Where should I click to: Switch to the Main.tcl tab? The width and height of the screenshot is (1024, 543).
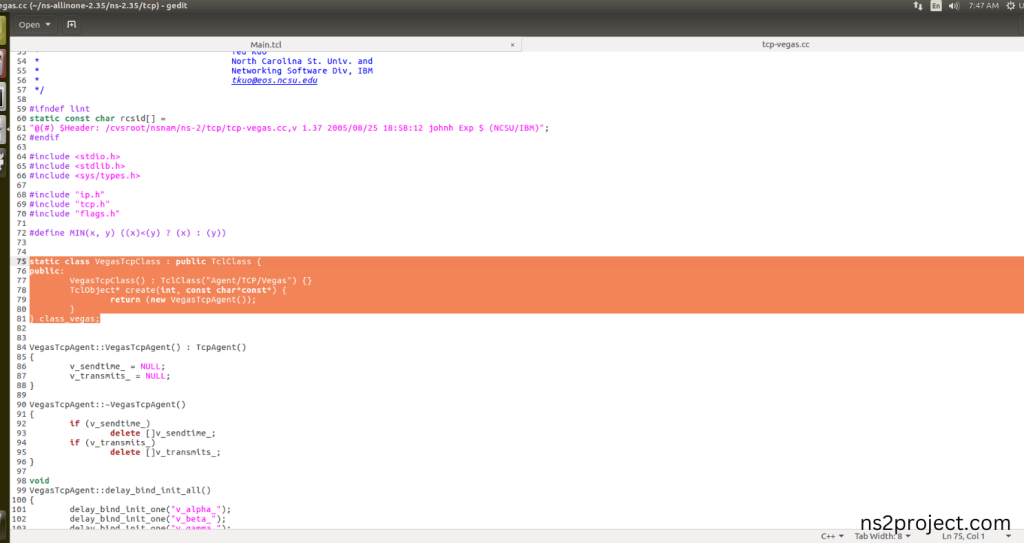click(266, 44)
